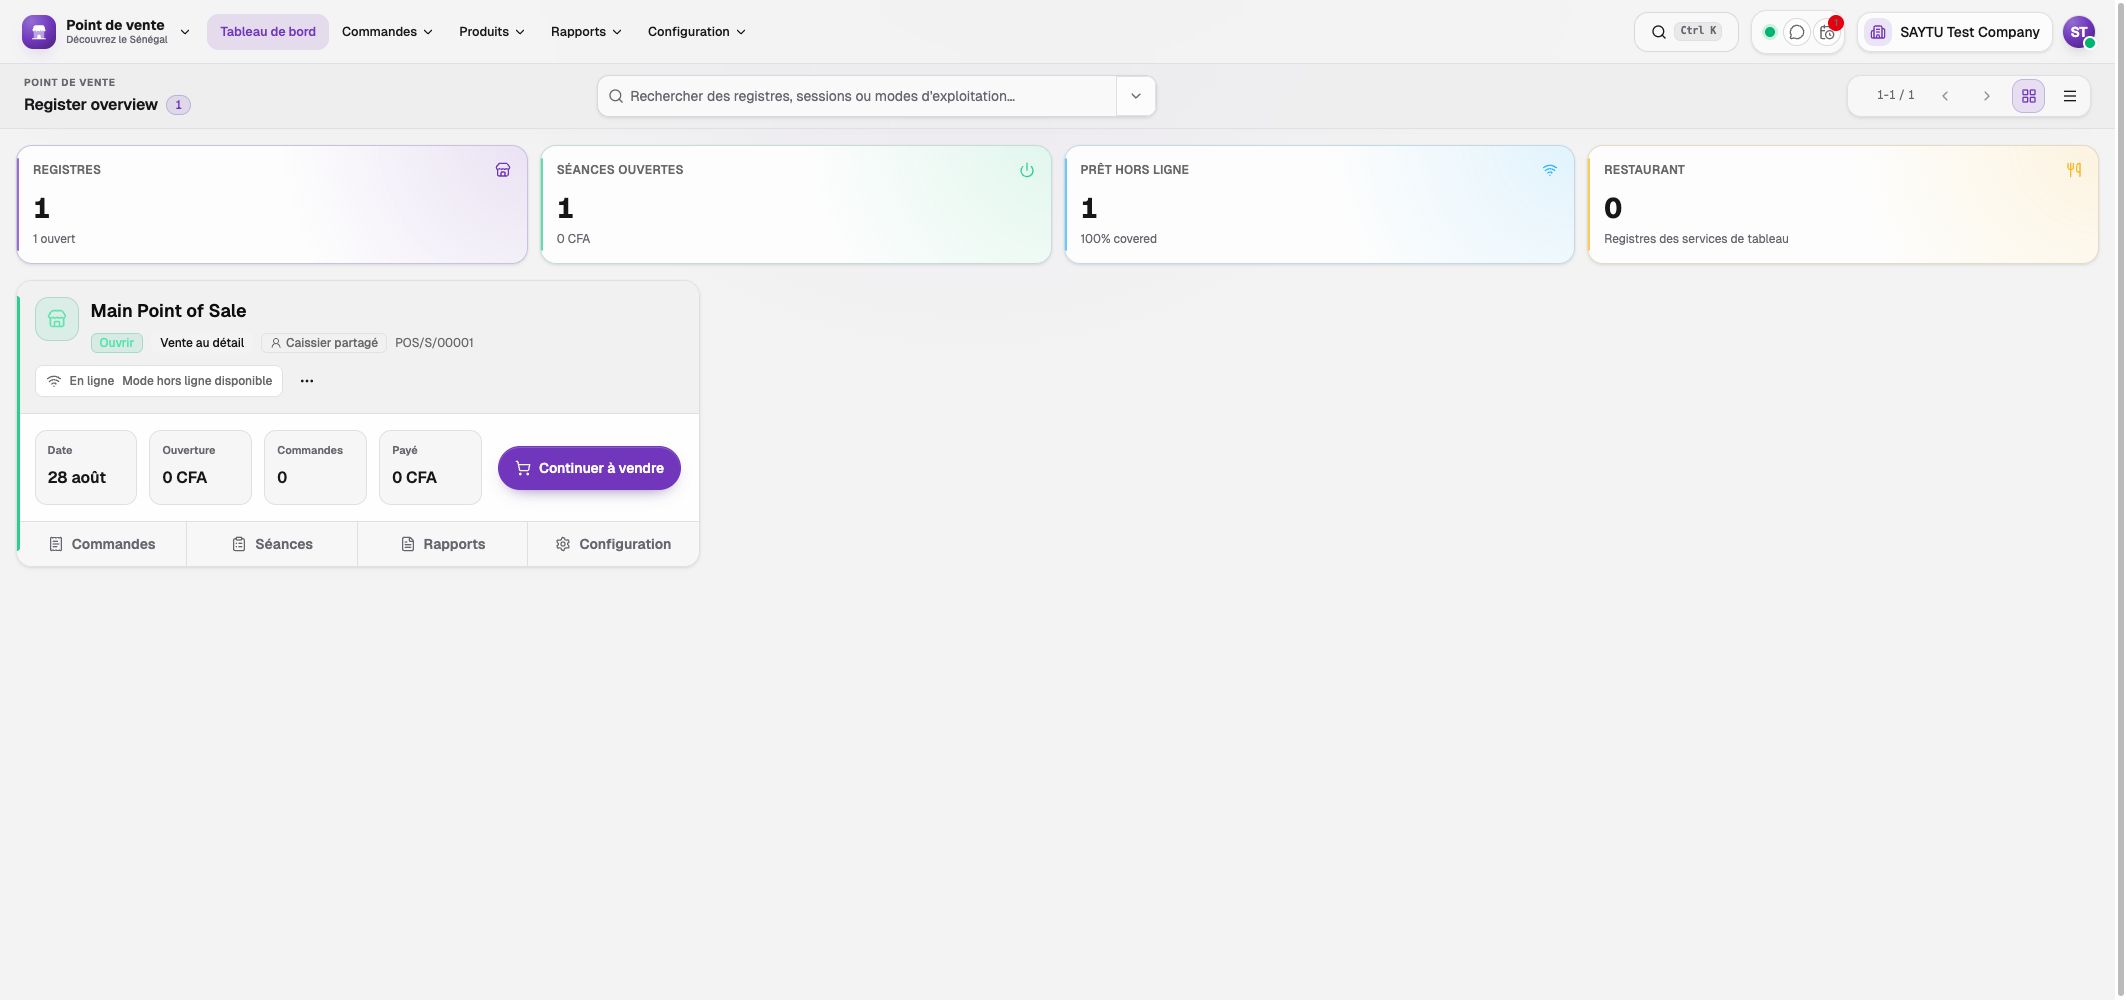This screenshot has height=1000, width=2126.
Task: Click the 1-1 / 1 pager counter
Action: coord(1895,95)
